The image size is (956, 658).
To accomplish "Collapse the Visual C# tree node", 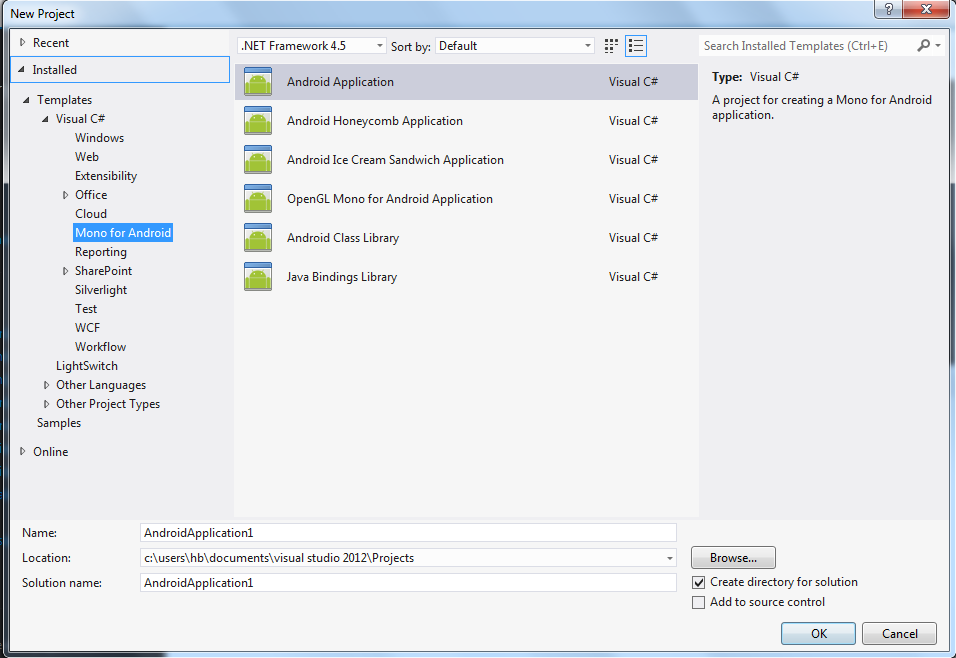I will (45, 119).
